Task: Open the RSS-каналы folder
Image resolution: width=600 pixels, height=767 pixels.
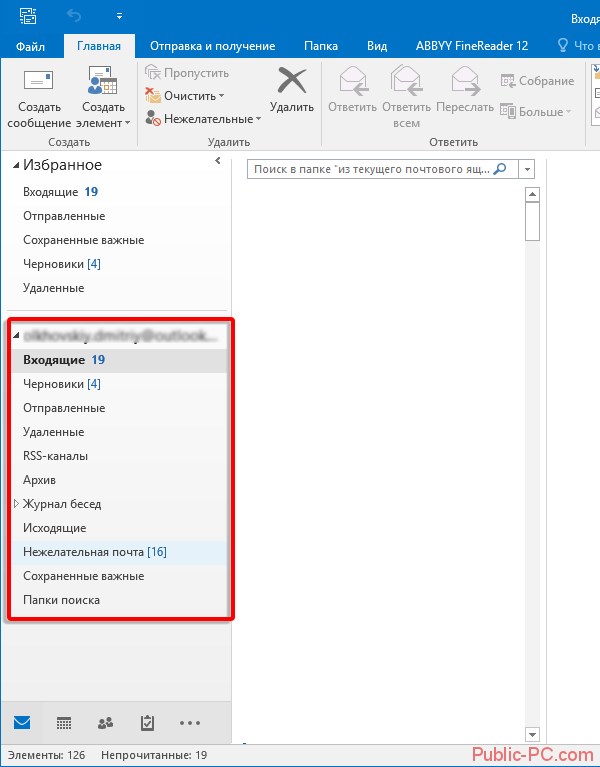Action: coord(118,456)
